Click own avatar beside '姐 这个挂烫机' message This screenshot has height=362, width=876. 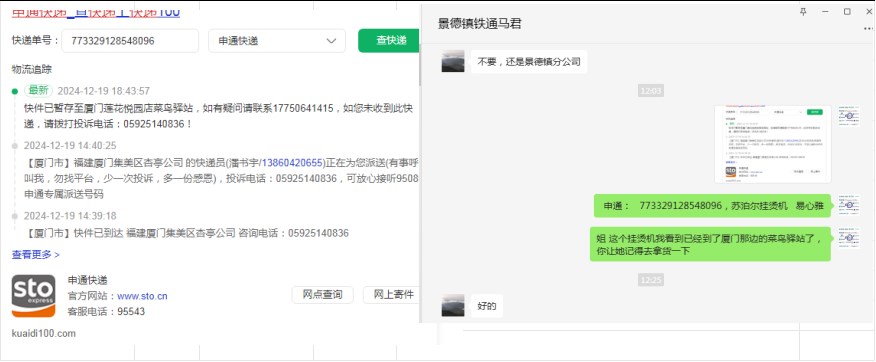point(849,238)
